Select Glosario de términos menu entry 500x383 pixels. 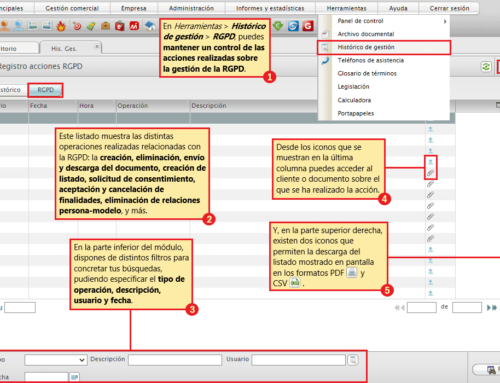(384, 73)
